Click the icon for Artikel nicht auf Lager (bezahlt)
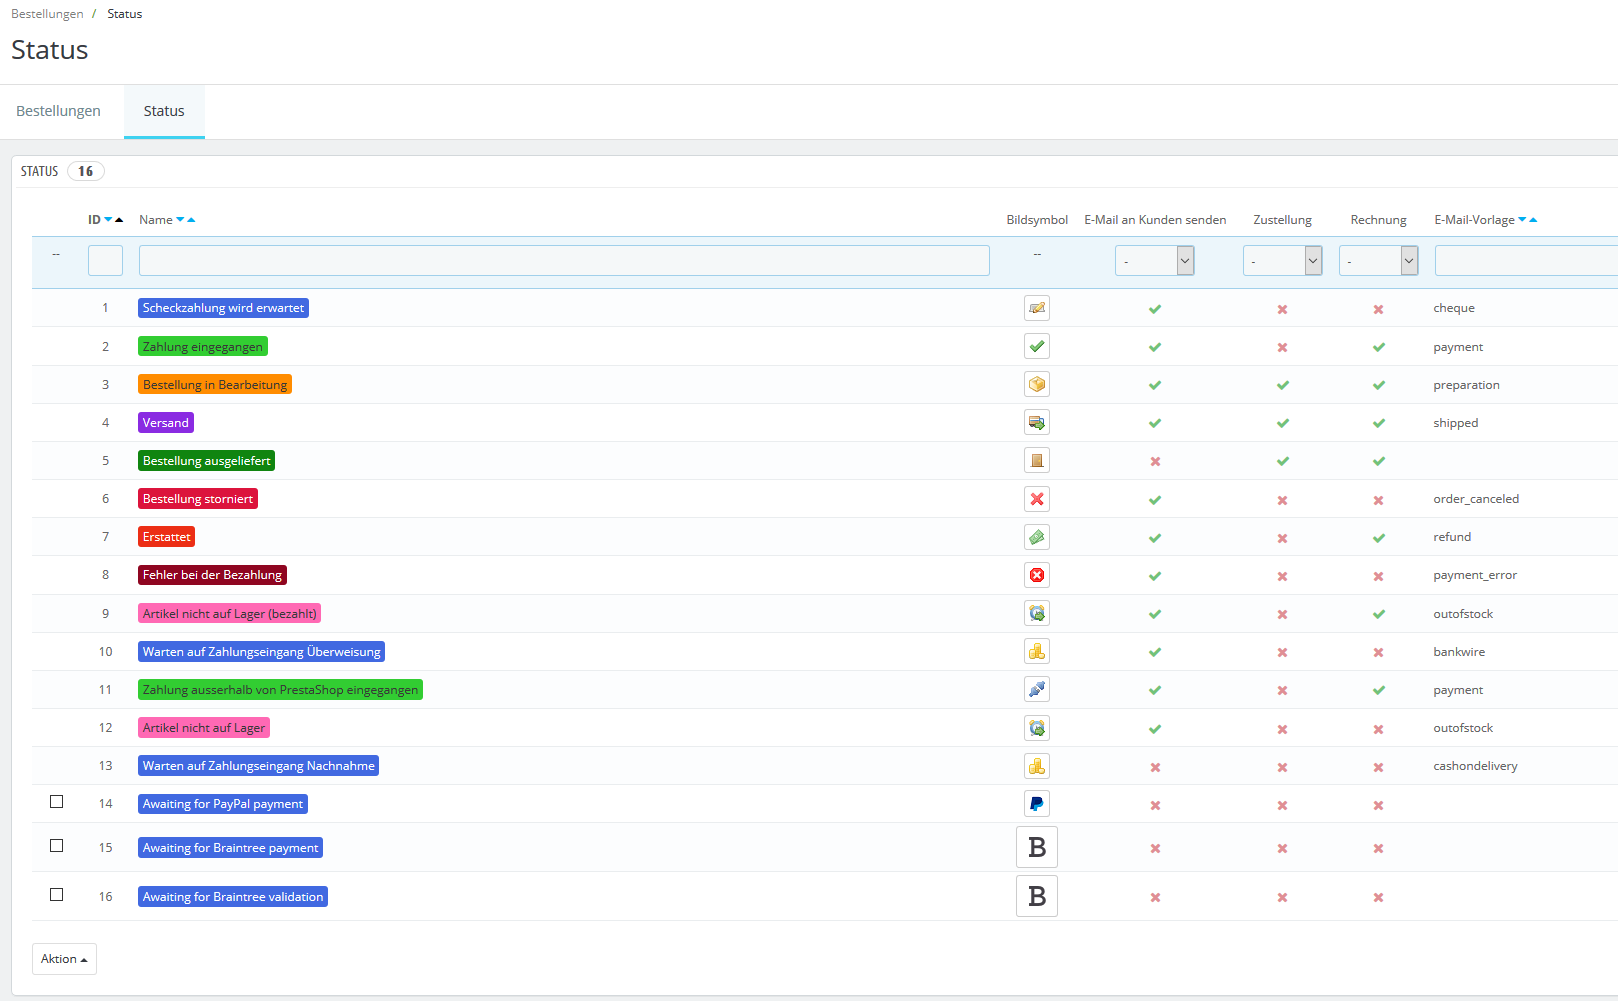Screen dimensions: 1618x1001 tap(1037, 613)
